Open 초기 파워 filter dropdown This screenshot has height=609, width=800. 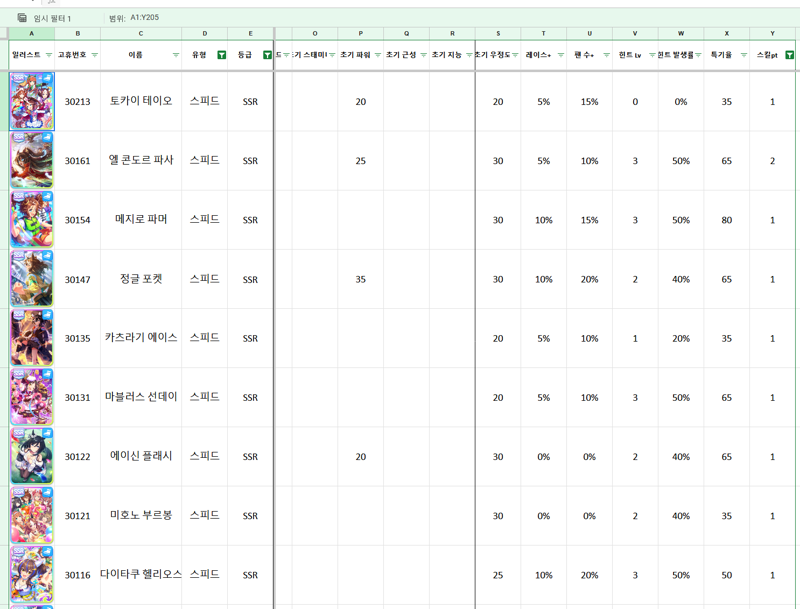tap(378, 55)
